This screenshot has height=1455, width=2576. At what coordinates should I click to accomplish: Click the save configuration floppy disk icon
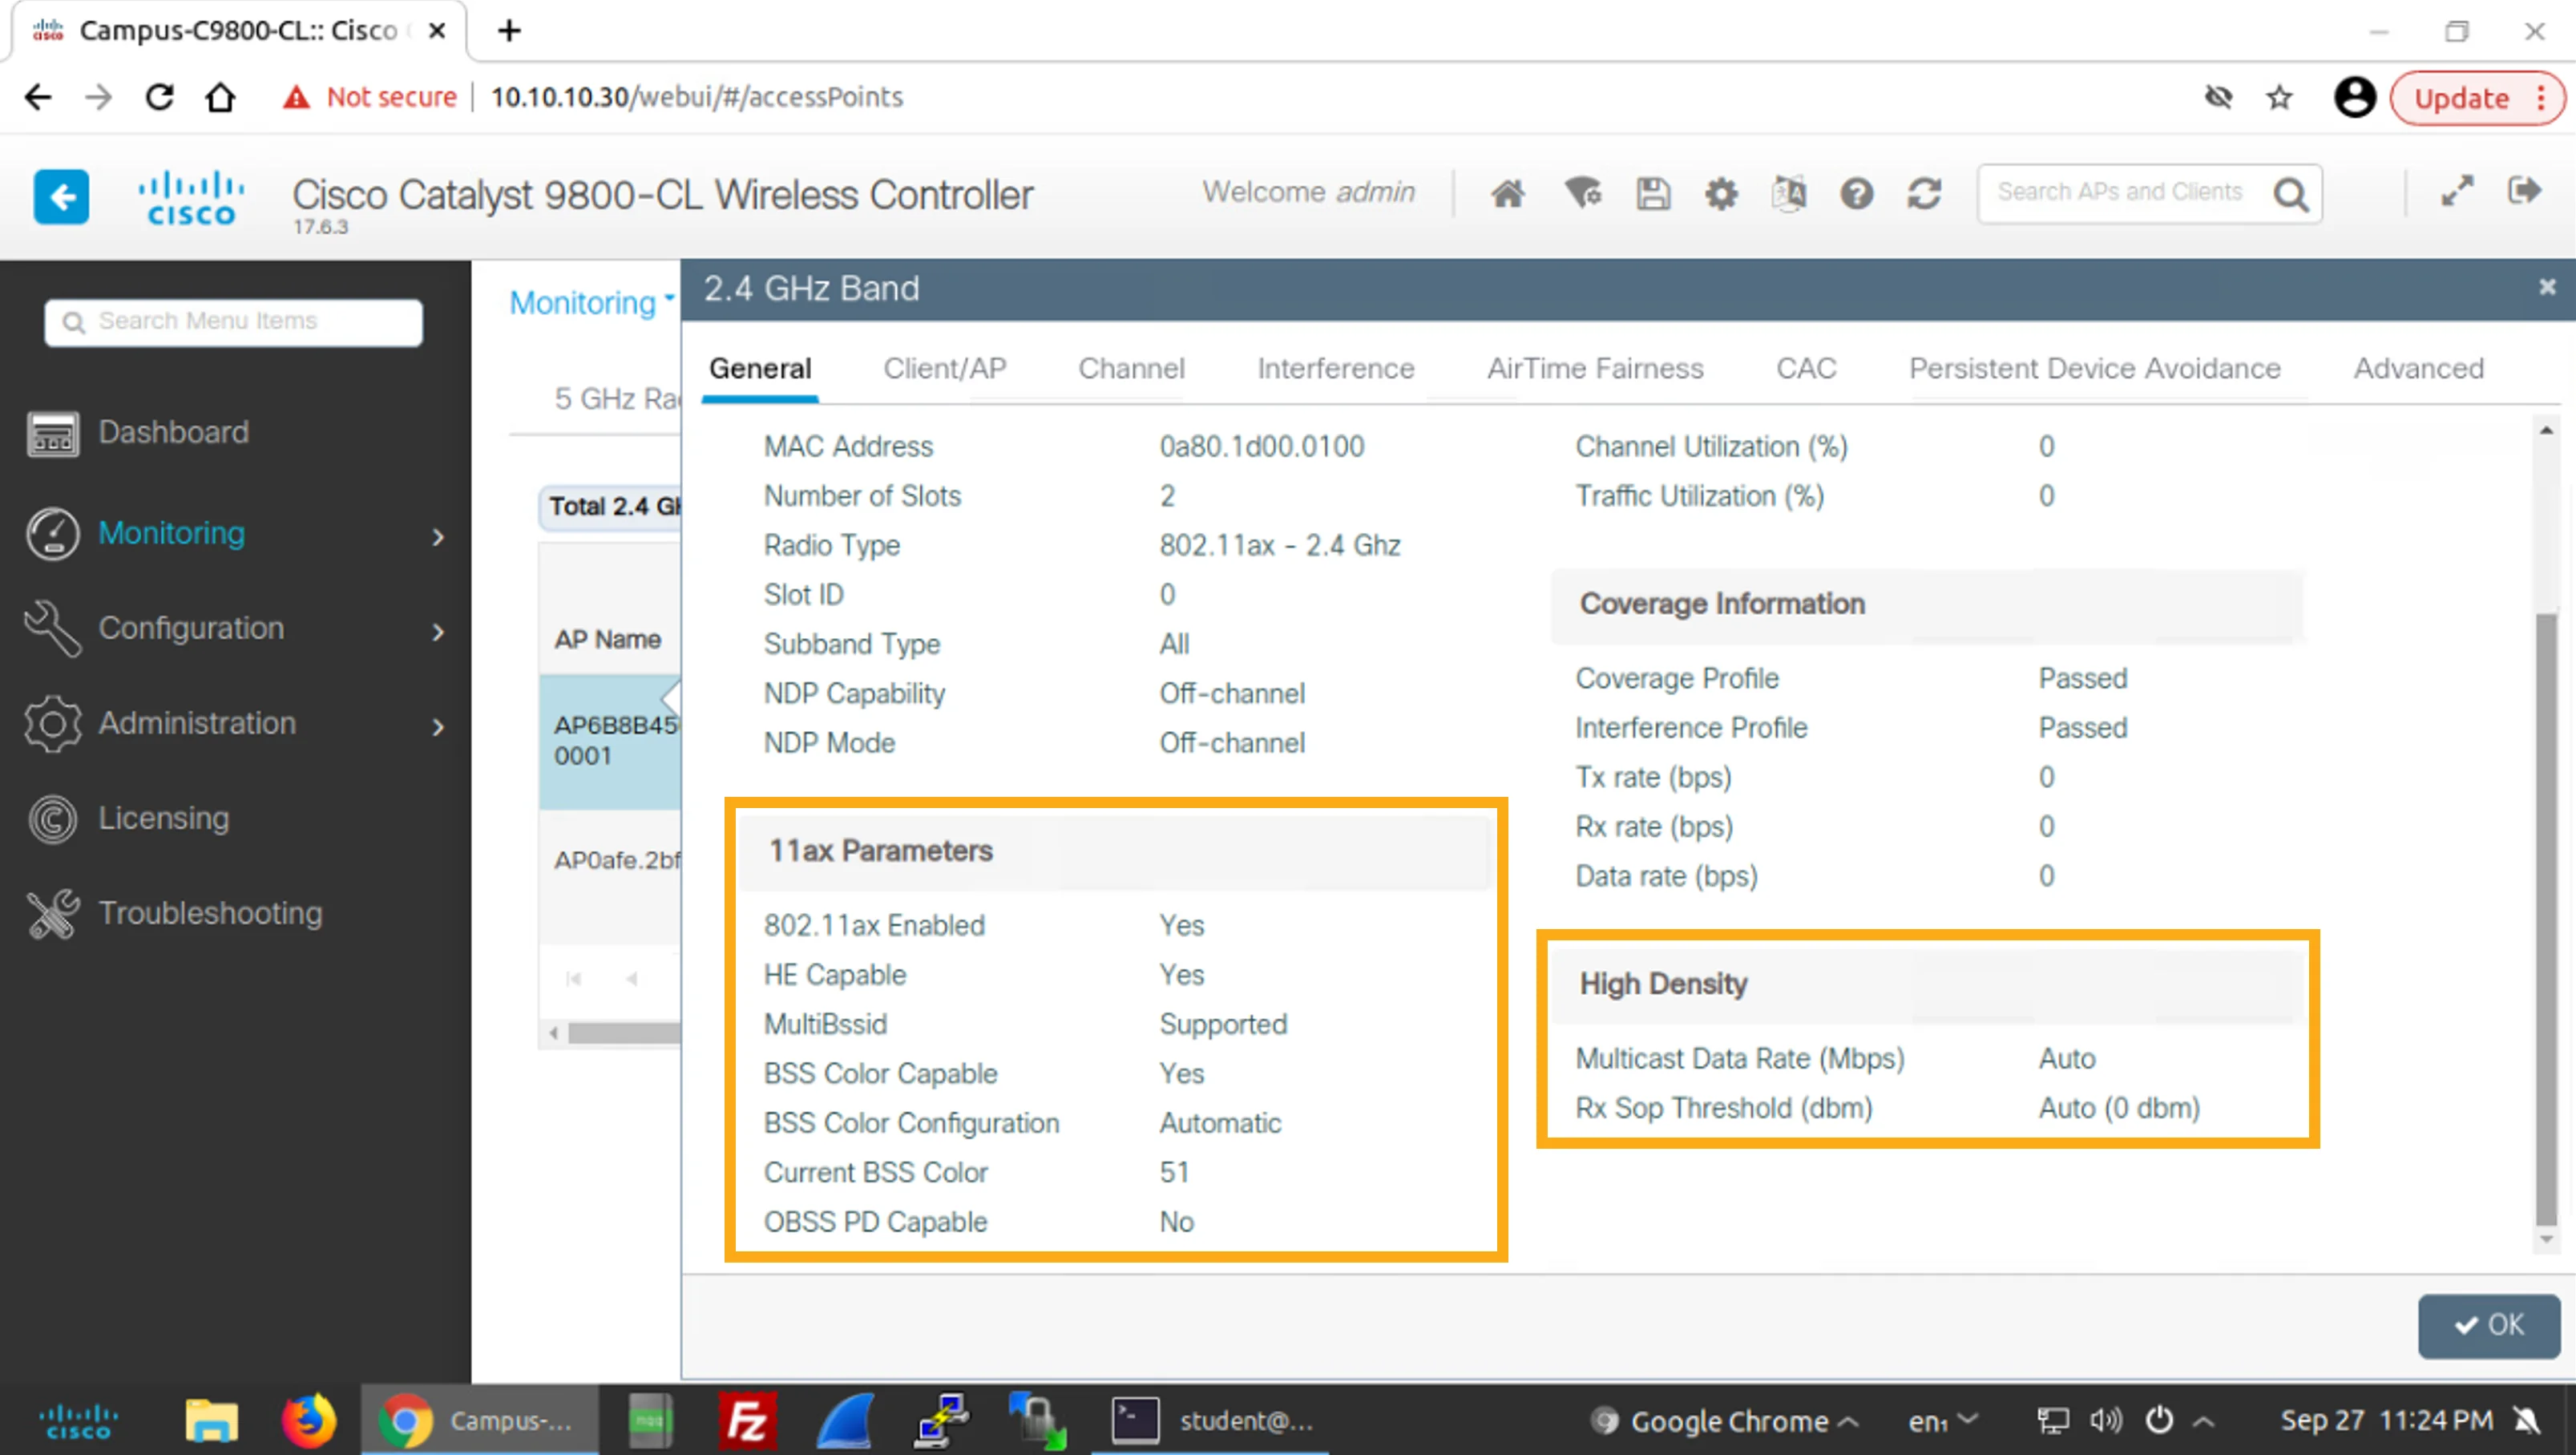click(1652, 193)
